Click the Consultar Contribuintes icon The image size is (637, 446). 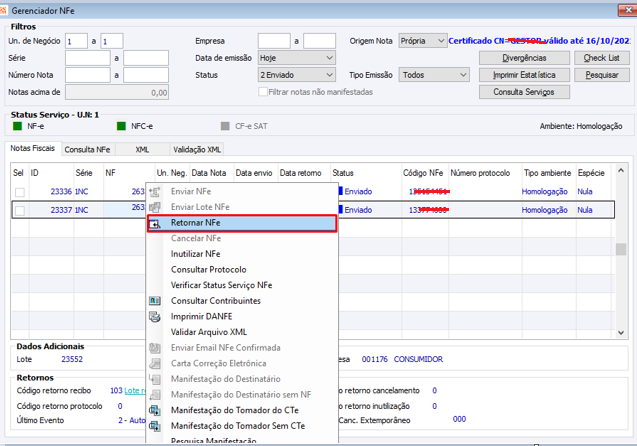(155, 301)
